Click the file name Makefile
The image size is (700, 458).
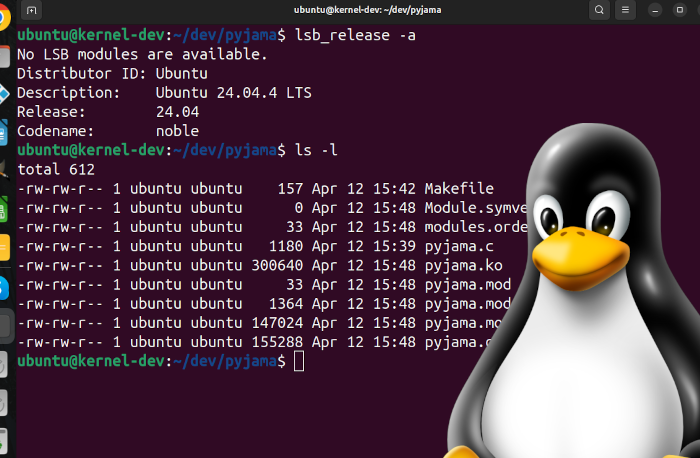pyautogui.click(x=459, y=189)
